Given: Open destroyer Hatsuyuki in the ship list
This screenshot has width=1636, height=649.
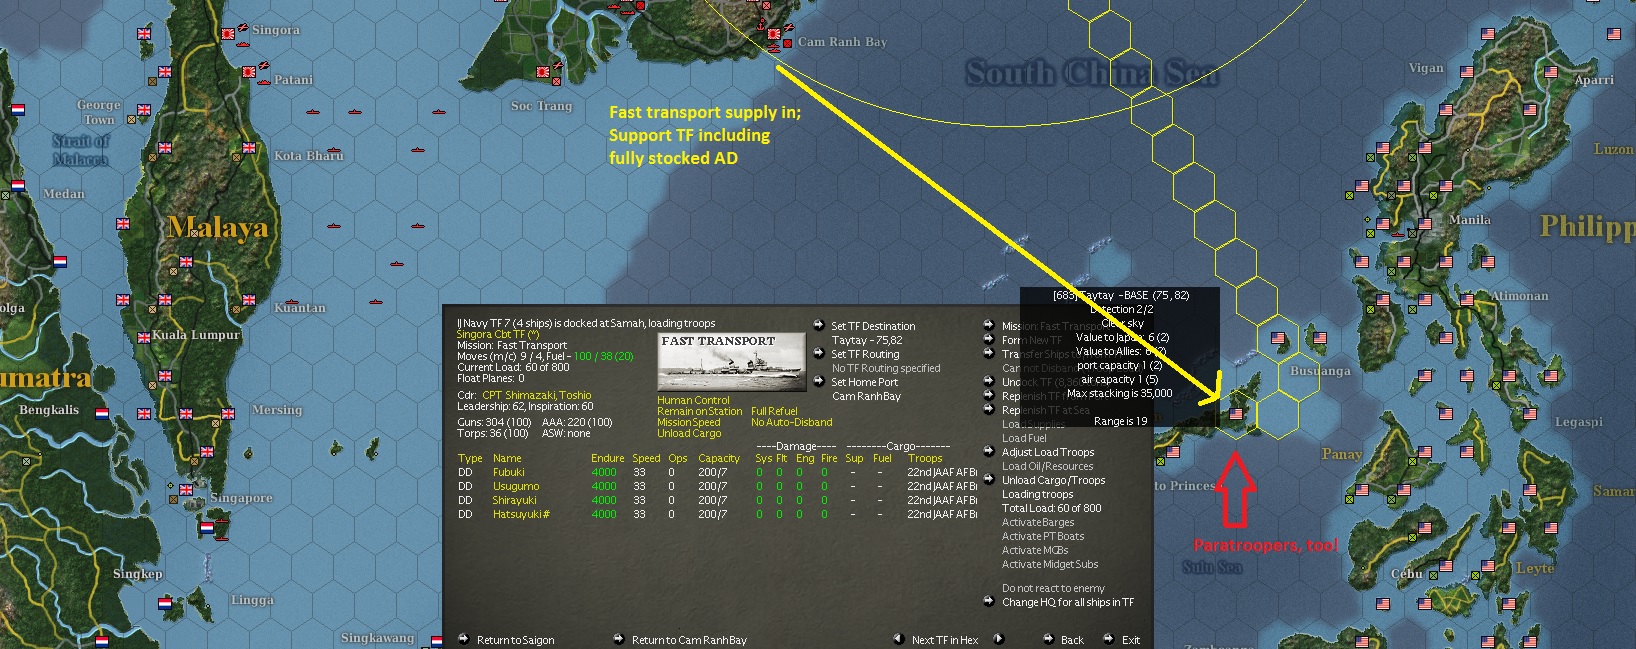Looking at the screenshot, I should coord(521,514).
